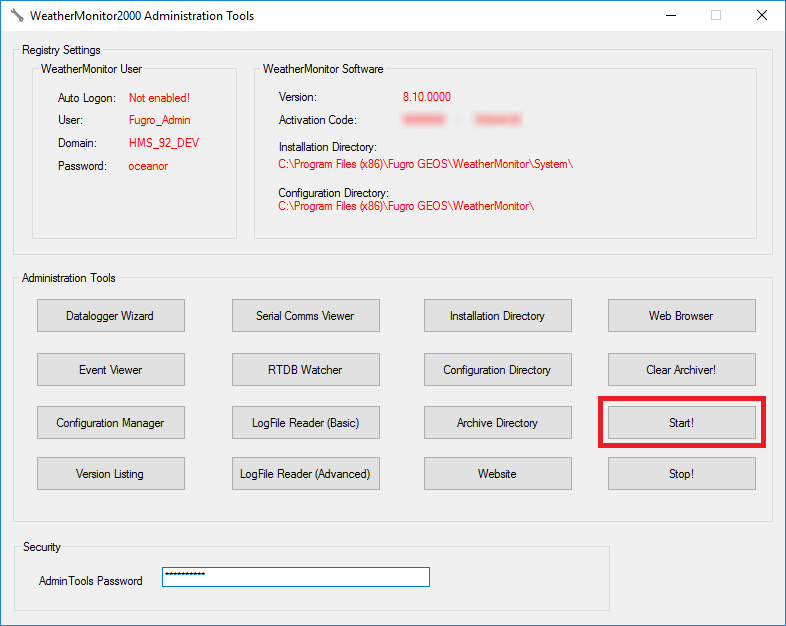Click the password value 'oceanor'
The image size is (786, 626).
148,166
